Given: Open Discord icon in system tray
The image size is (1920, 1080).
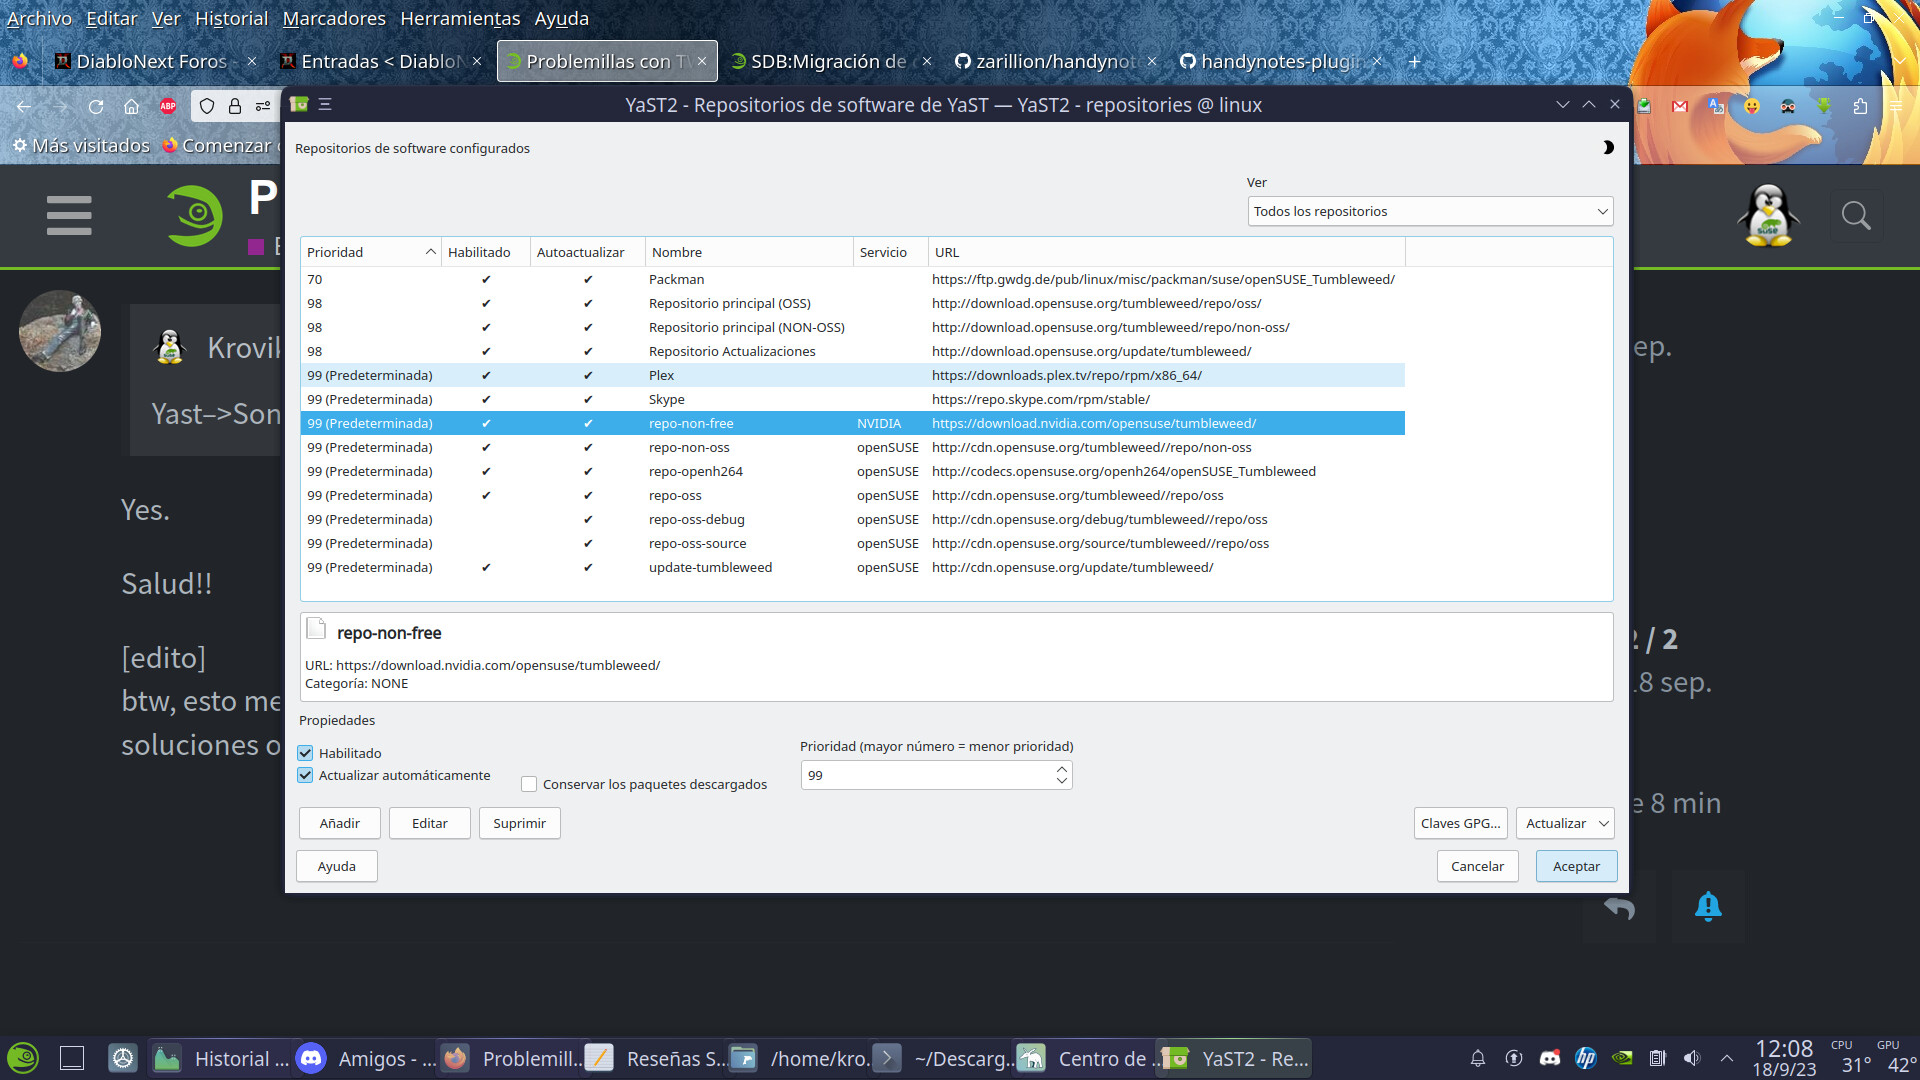Looking at the screenshot, I should click(1549, 1058).
